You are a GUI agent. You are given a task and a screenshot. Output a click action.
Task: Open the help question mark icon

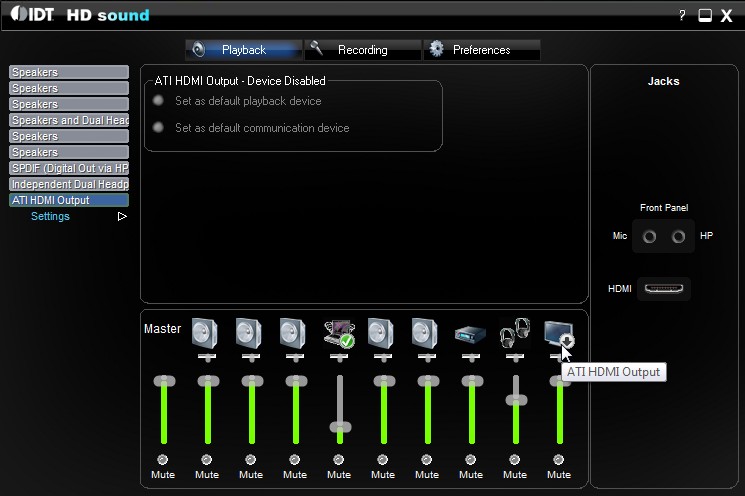682,15
